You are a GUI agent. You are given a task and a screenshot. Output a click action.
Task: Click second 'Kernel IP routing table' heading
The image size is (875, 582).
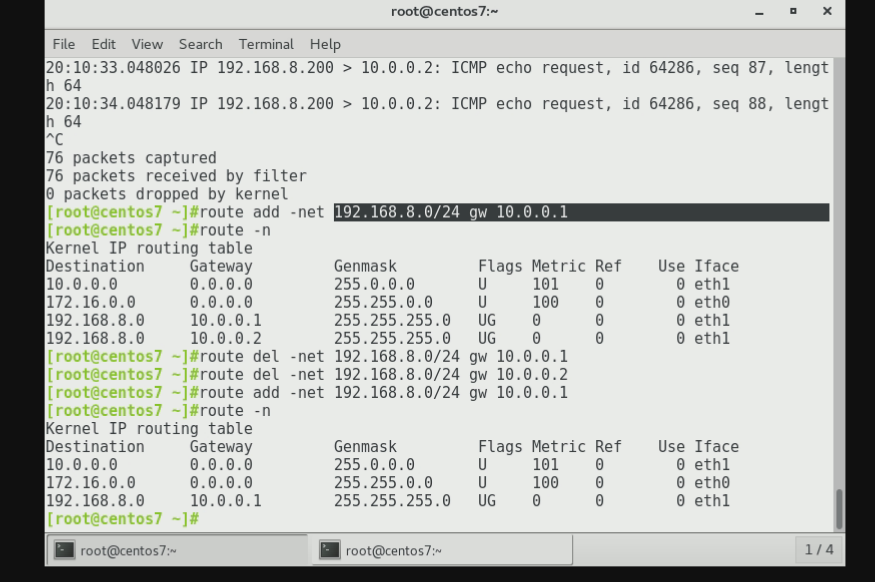click(149, 429)
